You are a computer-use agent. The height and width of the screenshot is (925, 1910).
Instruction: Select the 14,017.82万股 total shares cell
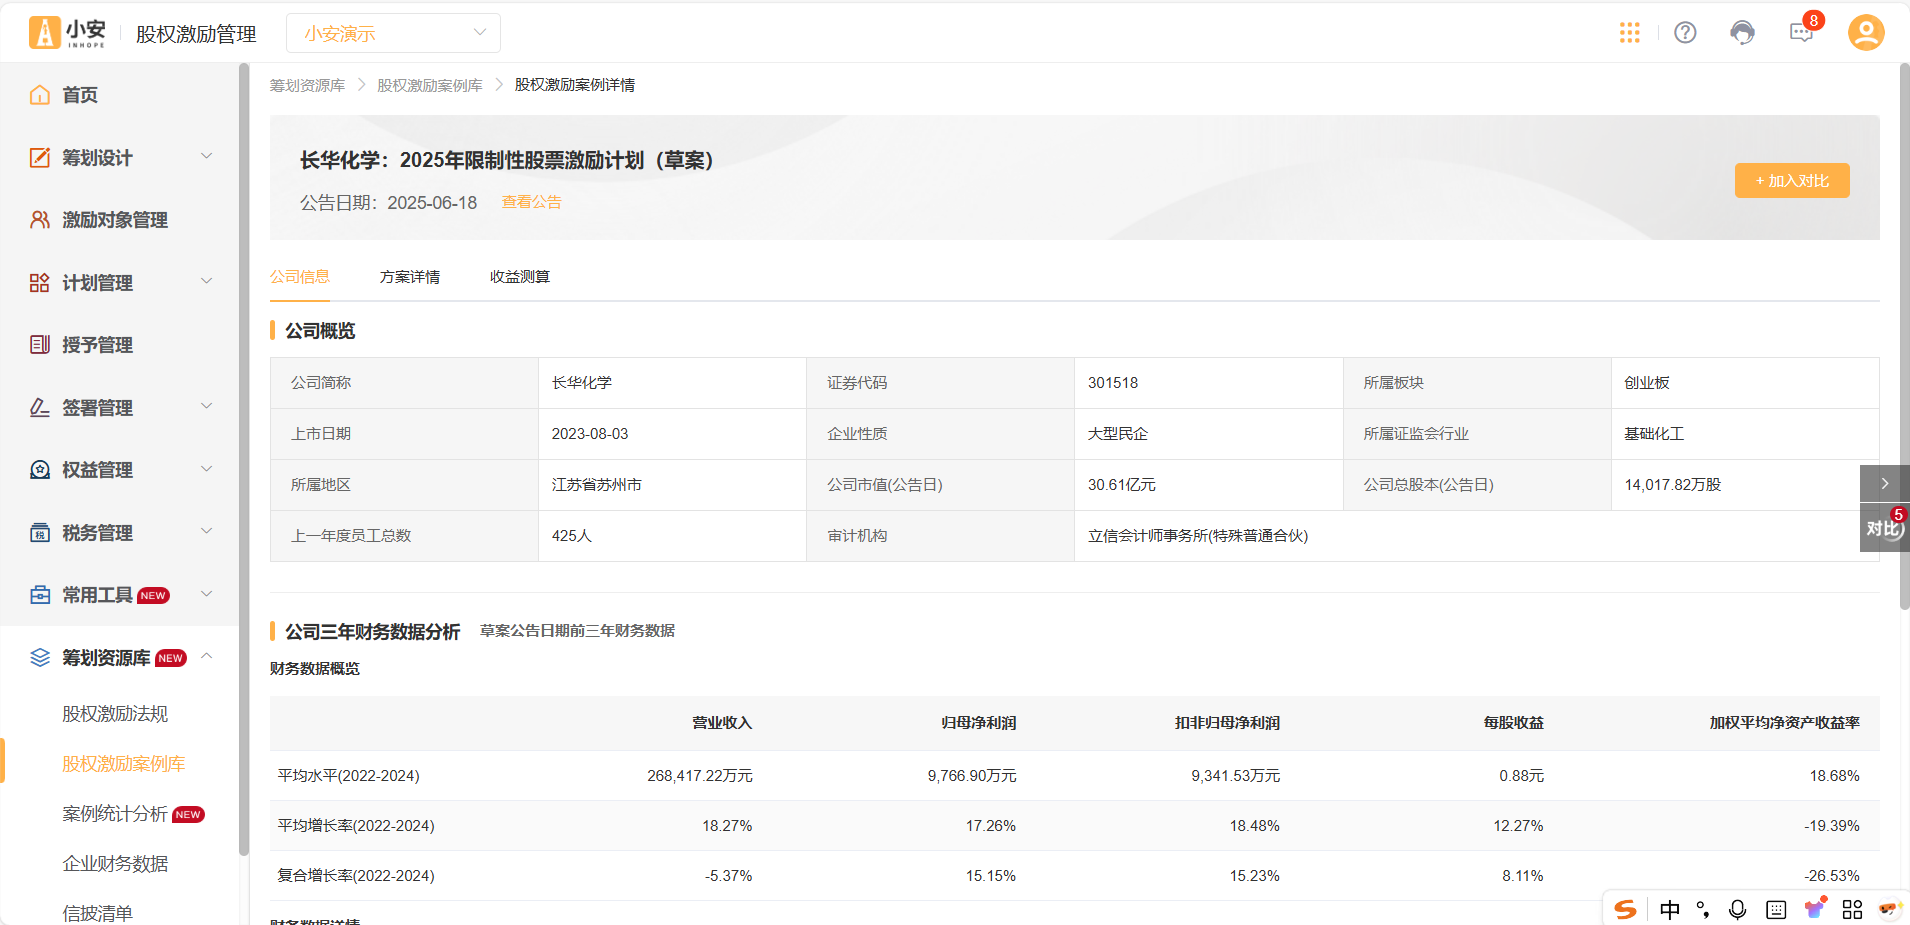(x=1745, y=485)
